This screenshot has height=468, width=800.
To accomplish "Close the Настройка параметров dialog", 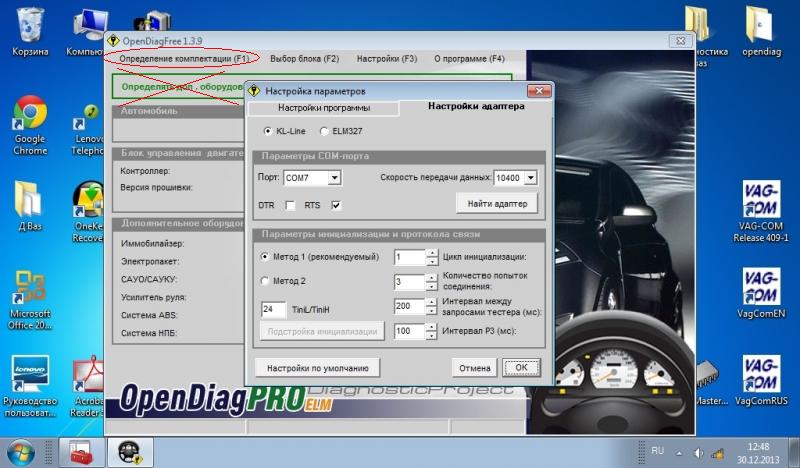I will [539, 91].
